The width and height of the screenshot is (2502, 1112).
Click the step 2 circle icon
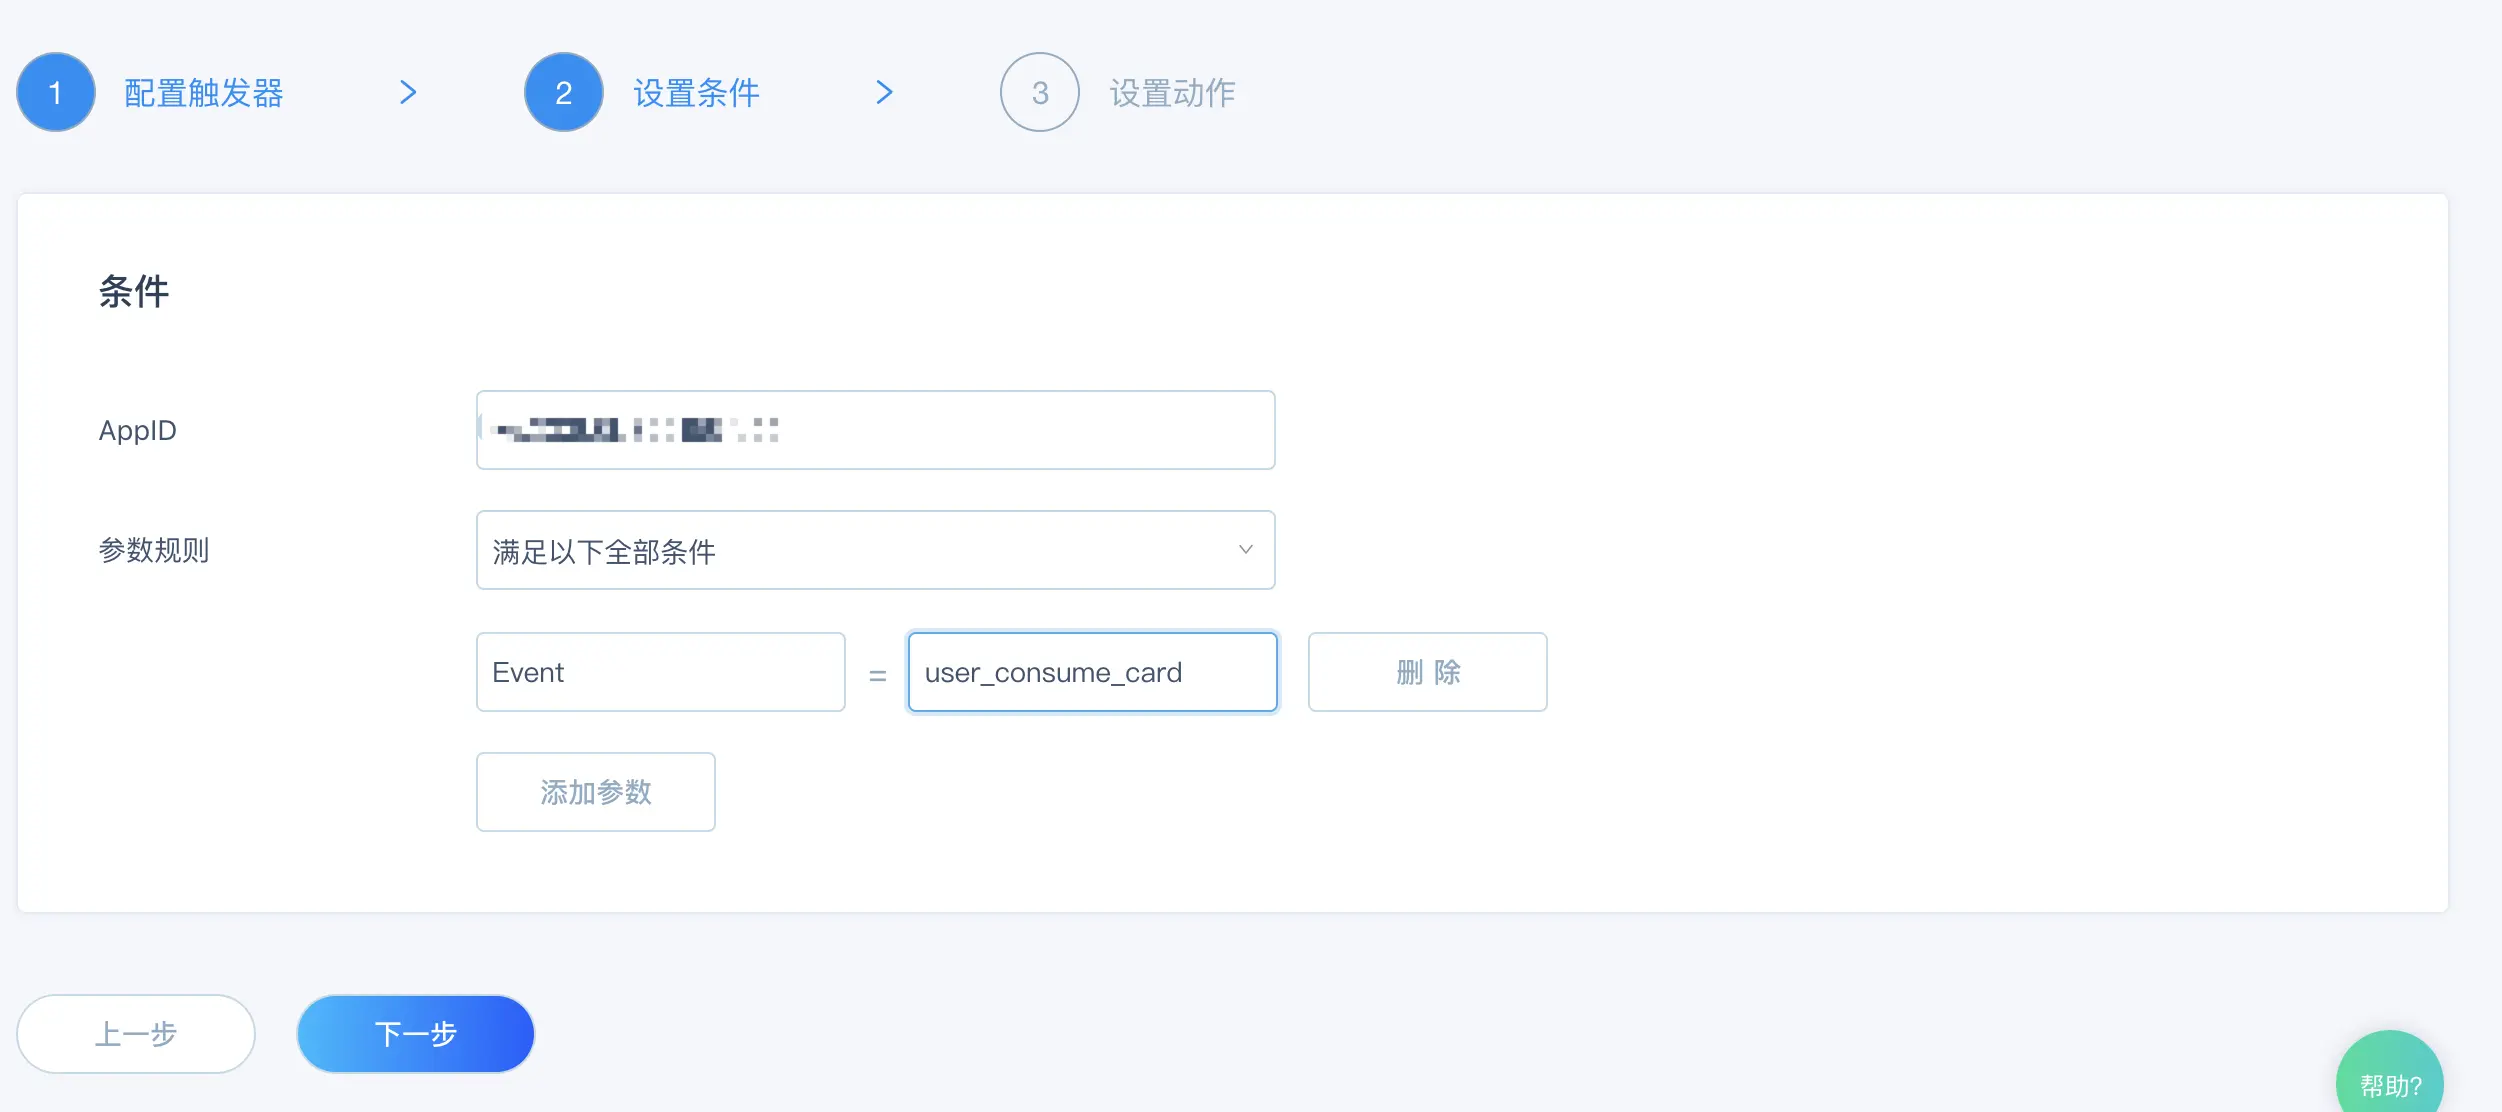coord(563,92)
